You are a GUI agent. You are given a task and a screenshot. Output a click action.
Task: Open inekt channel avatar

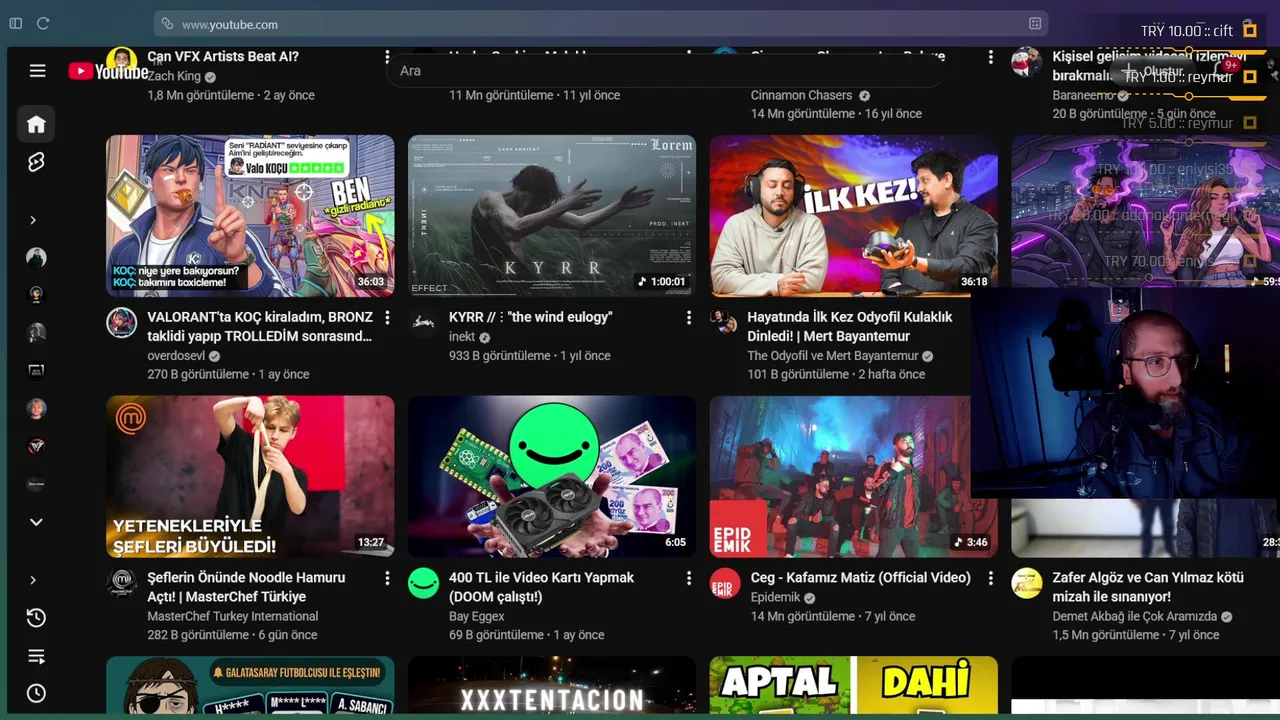tap(423, 322)
